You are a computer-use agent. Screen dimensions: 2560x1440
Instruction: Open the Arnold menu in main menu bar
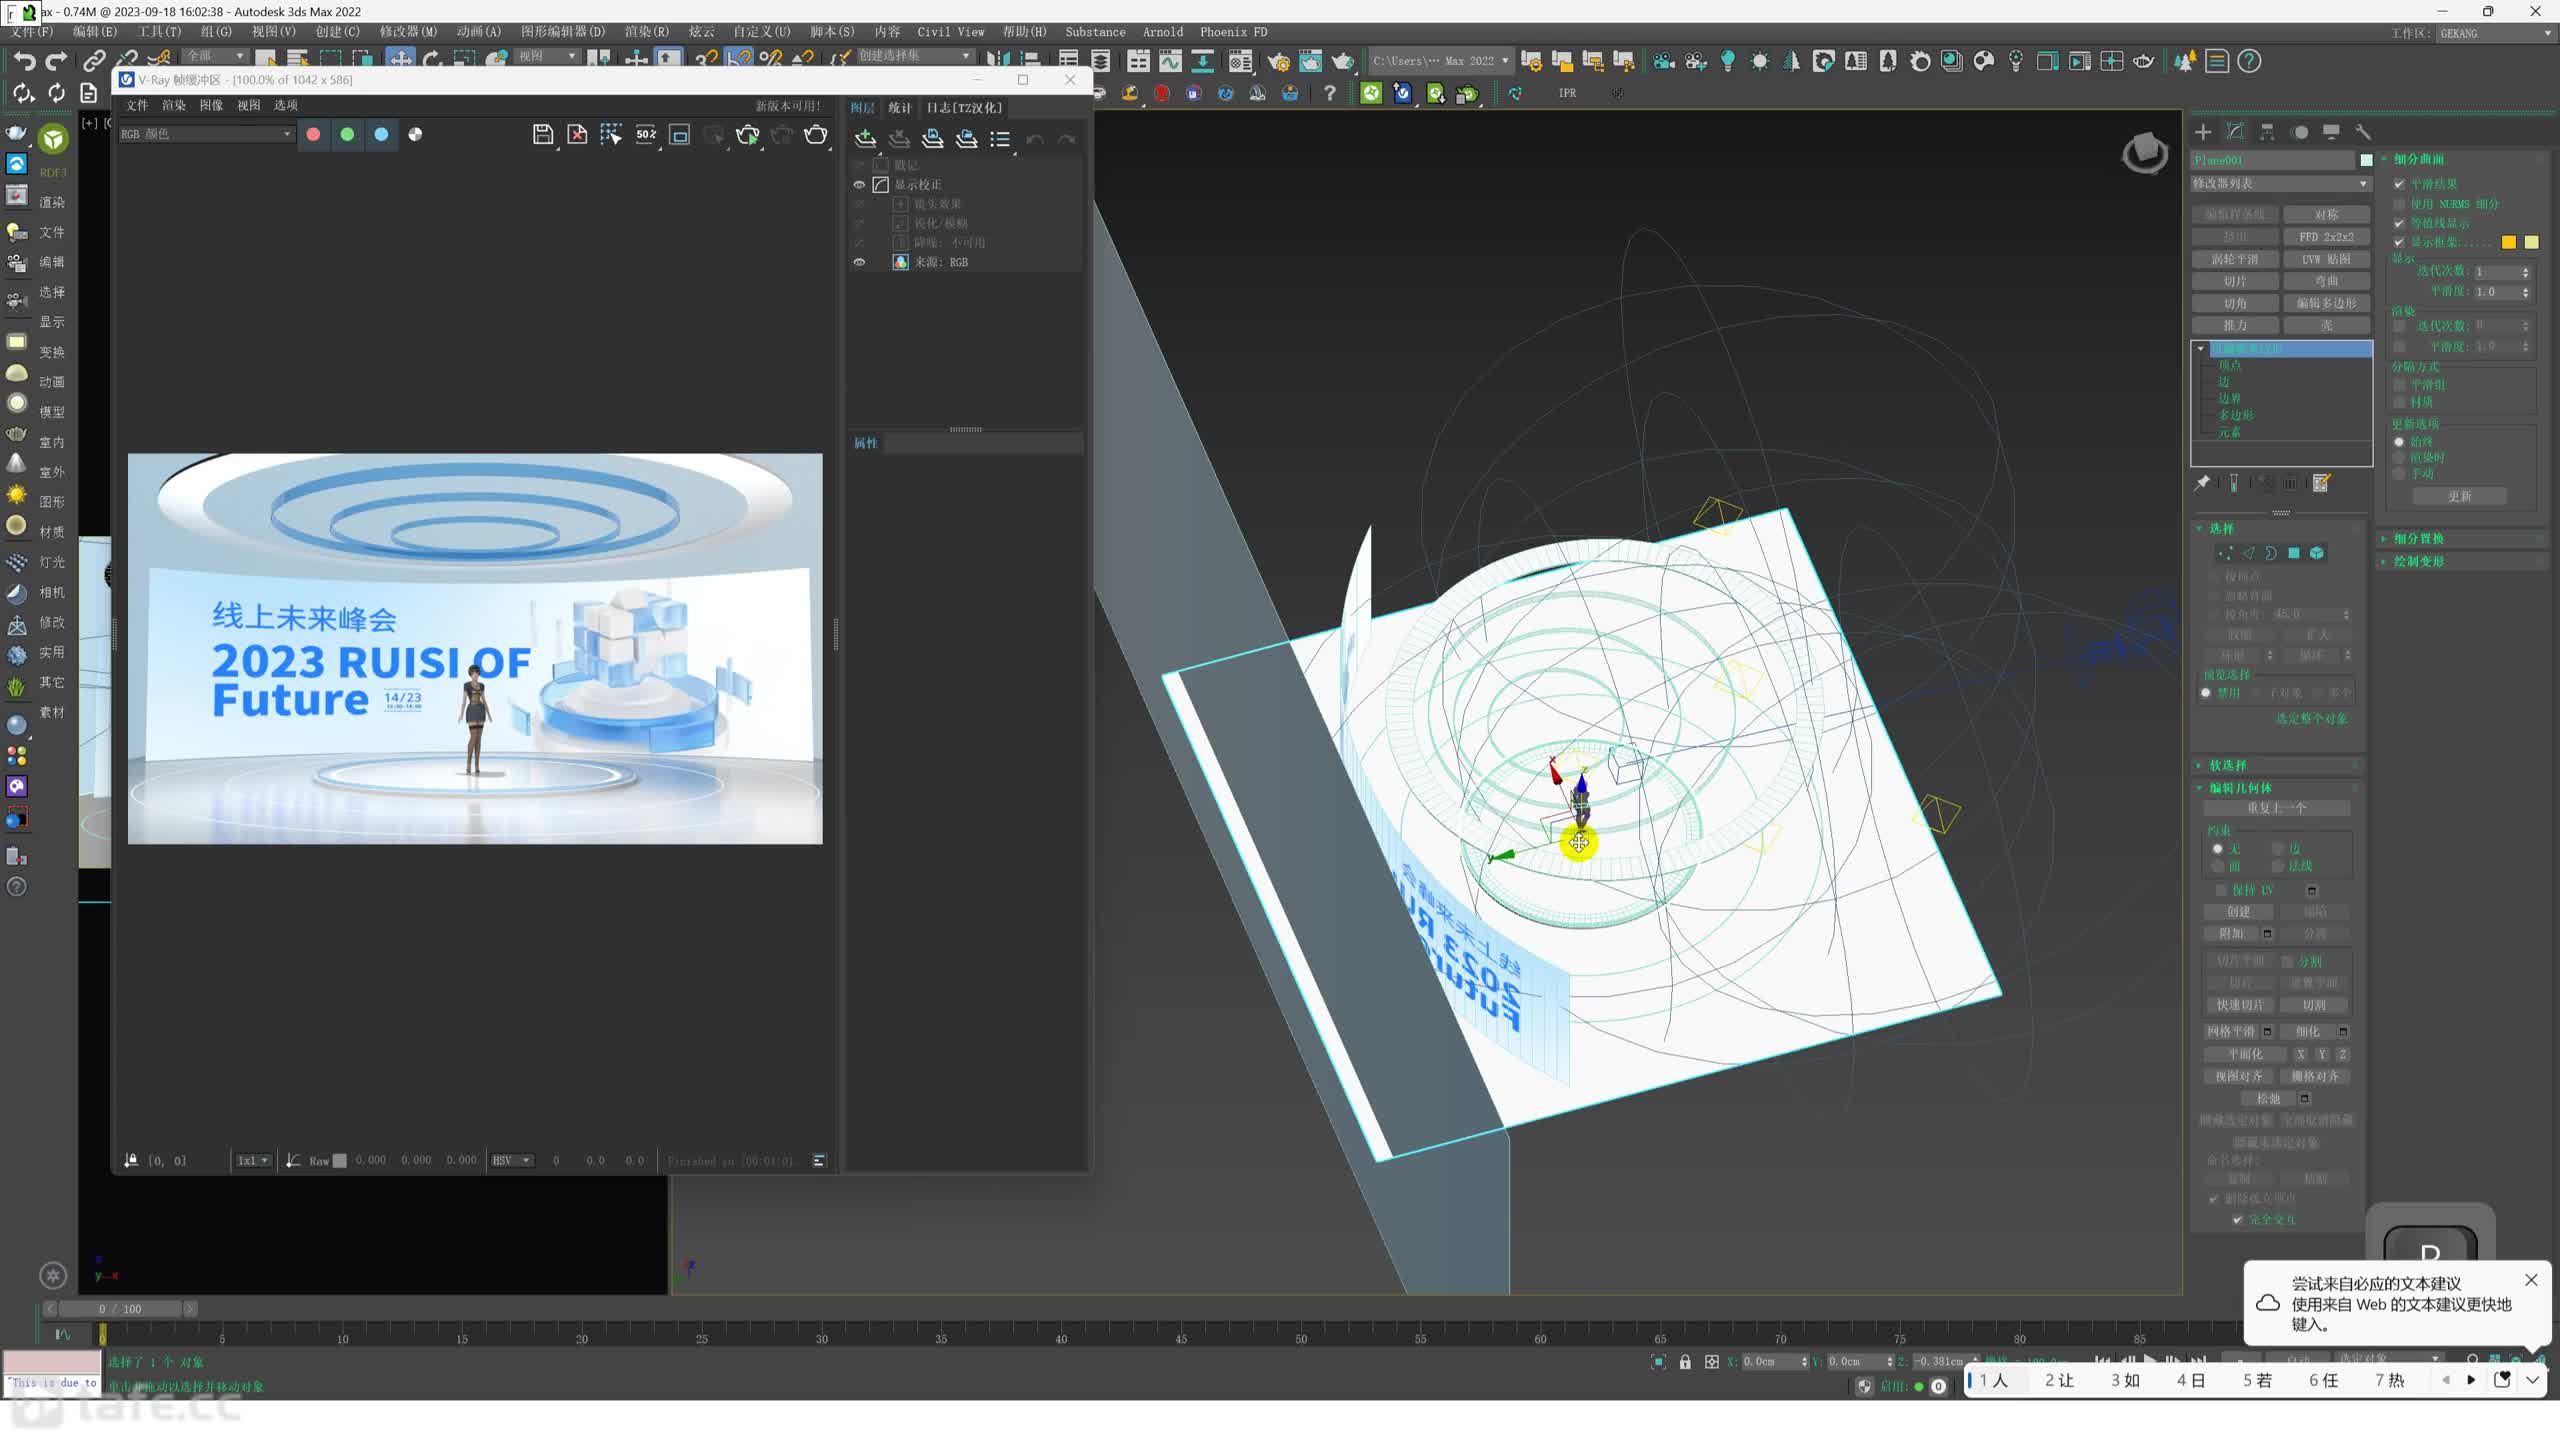(x=1163, y=32)
